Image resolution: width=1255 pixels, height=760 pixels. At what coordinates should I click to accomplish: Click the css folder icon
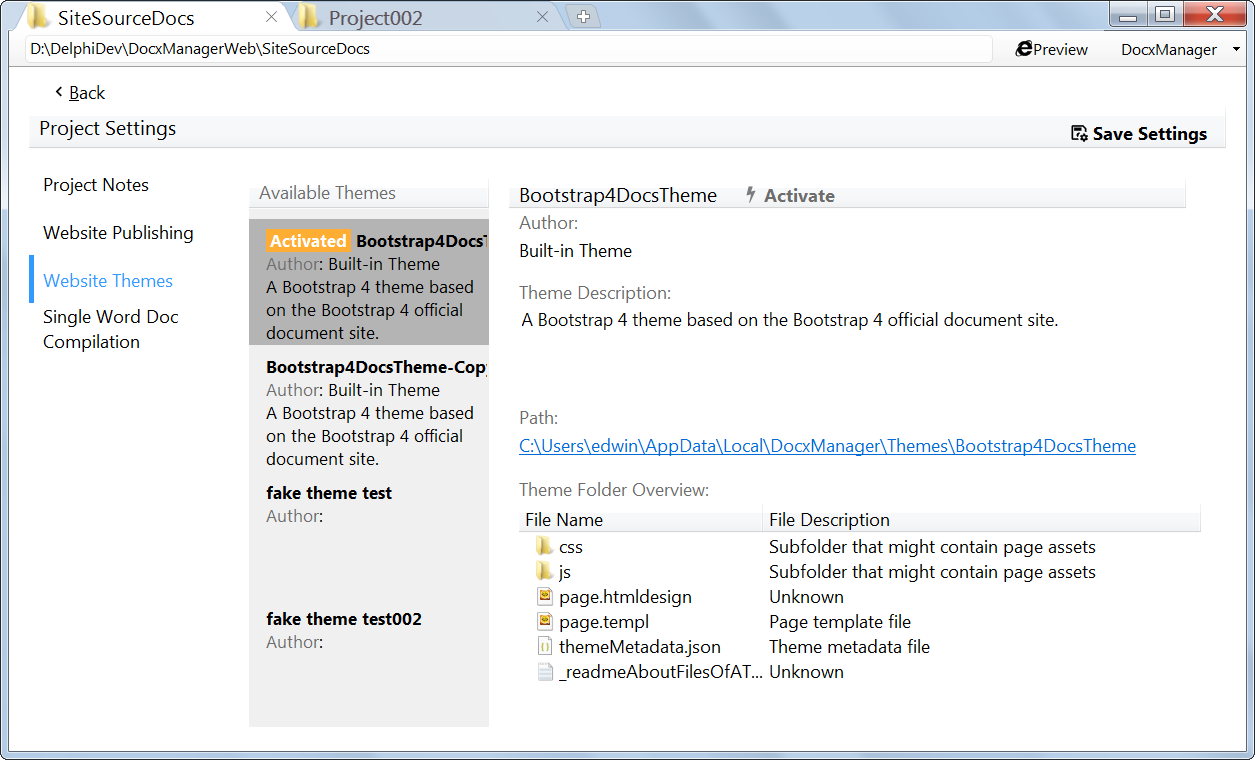click(544, 546)
